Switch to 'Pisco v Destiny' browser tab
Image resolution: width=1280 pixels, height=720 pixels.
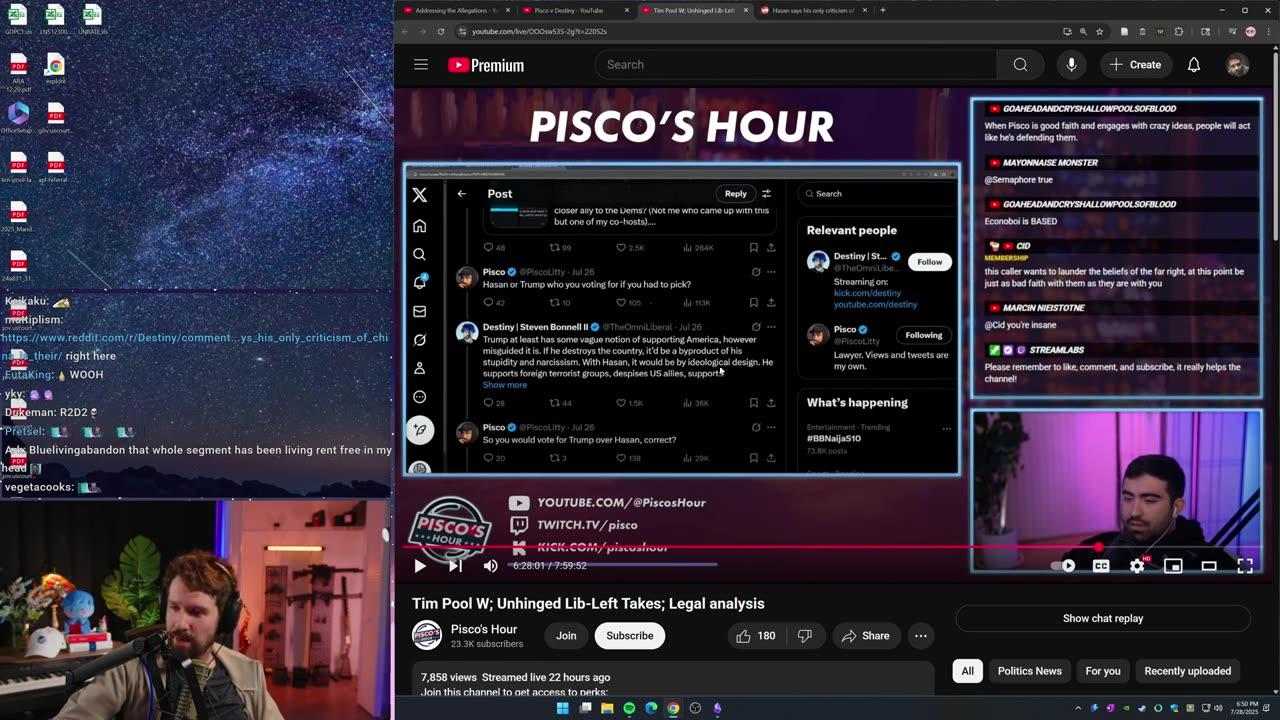point(575,10)
